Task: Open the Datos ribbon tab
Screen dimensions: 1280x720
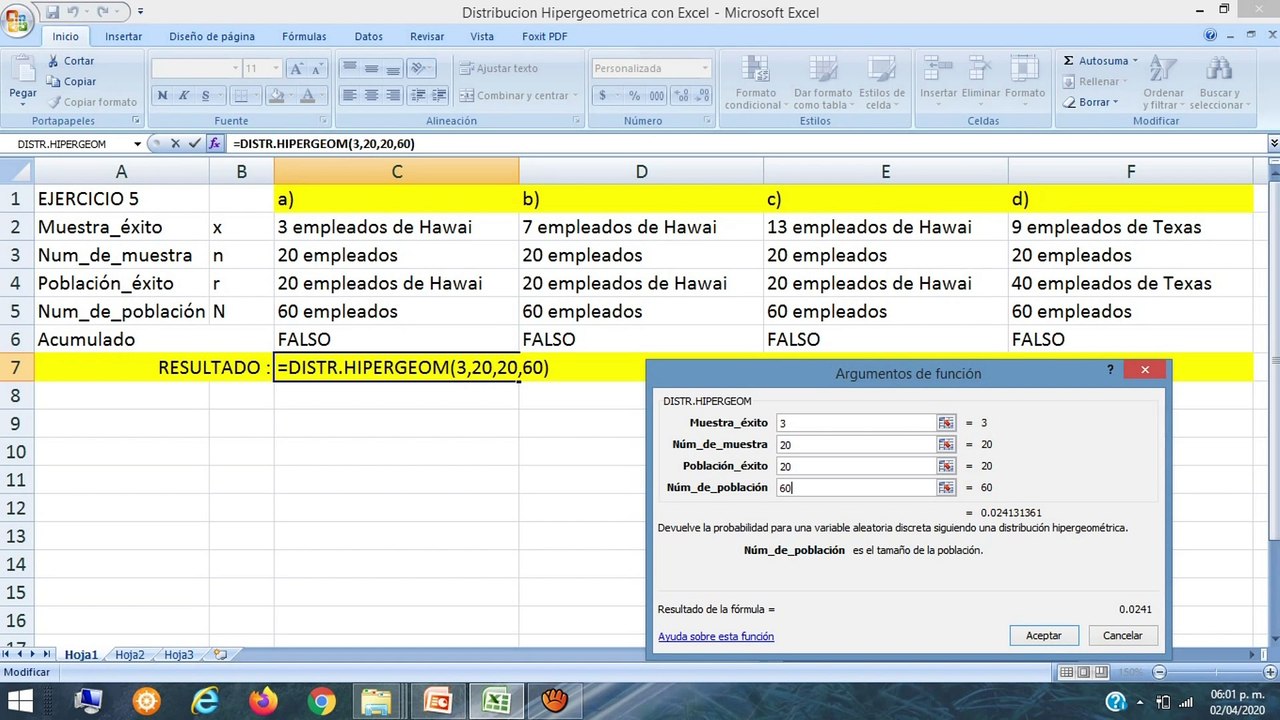Action: pyautogui.click(x=369, y=37)
